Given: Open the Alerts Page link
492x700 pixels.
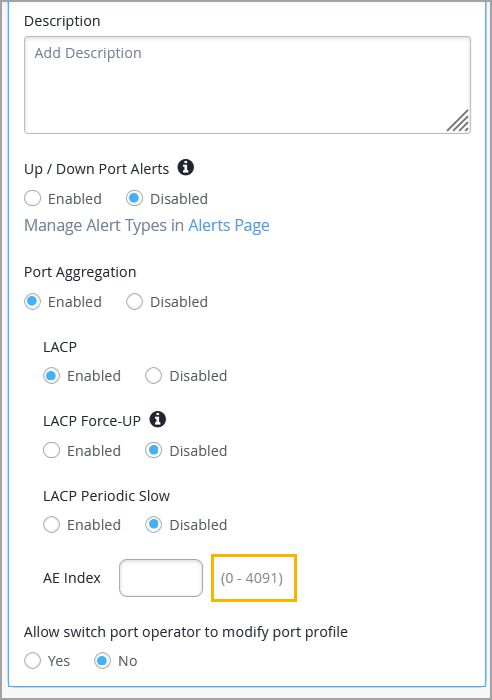Looking at the screenshot, I should tap(229, 226).
